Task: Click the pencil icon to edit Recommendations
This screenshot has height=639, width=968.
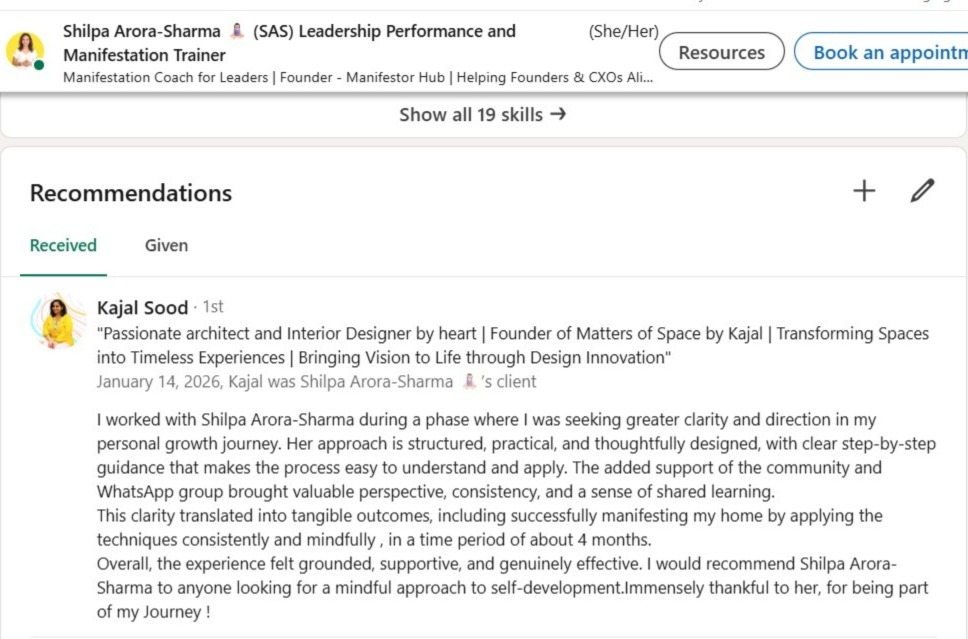Action: coord(922,191)
